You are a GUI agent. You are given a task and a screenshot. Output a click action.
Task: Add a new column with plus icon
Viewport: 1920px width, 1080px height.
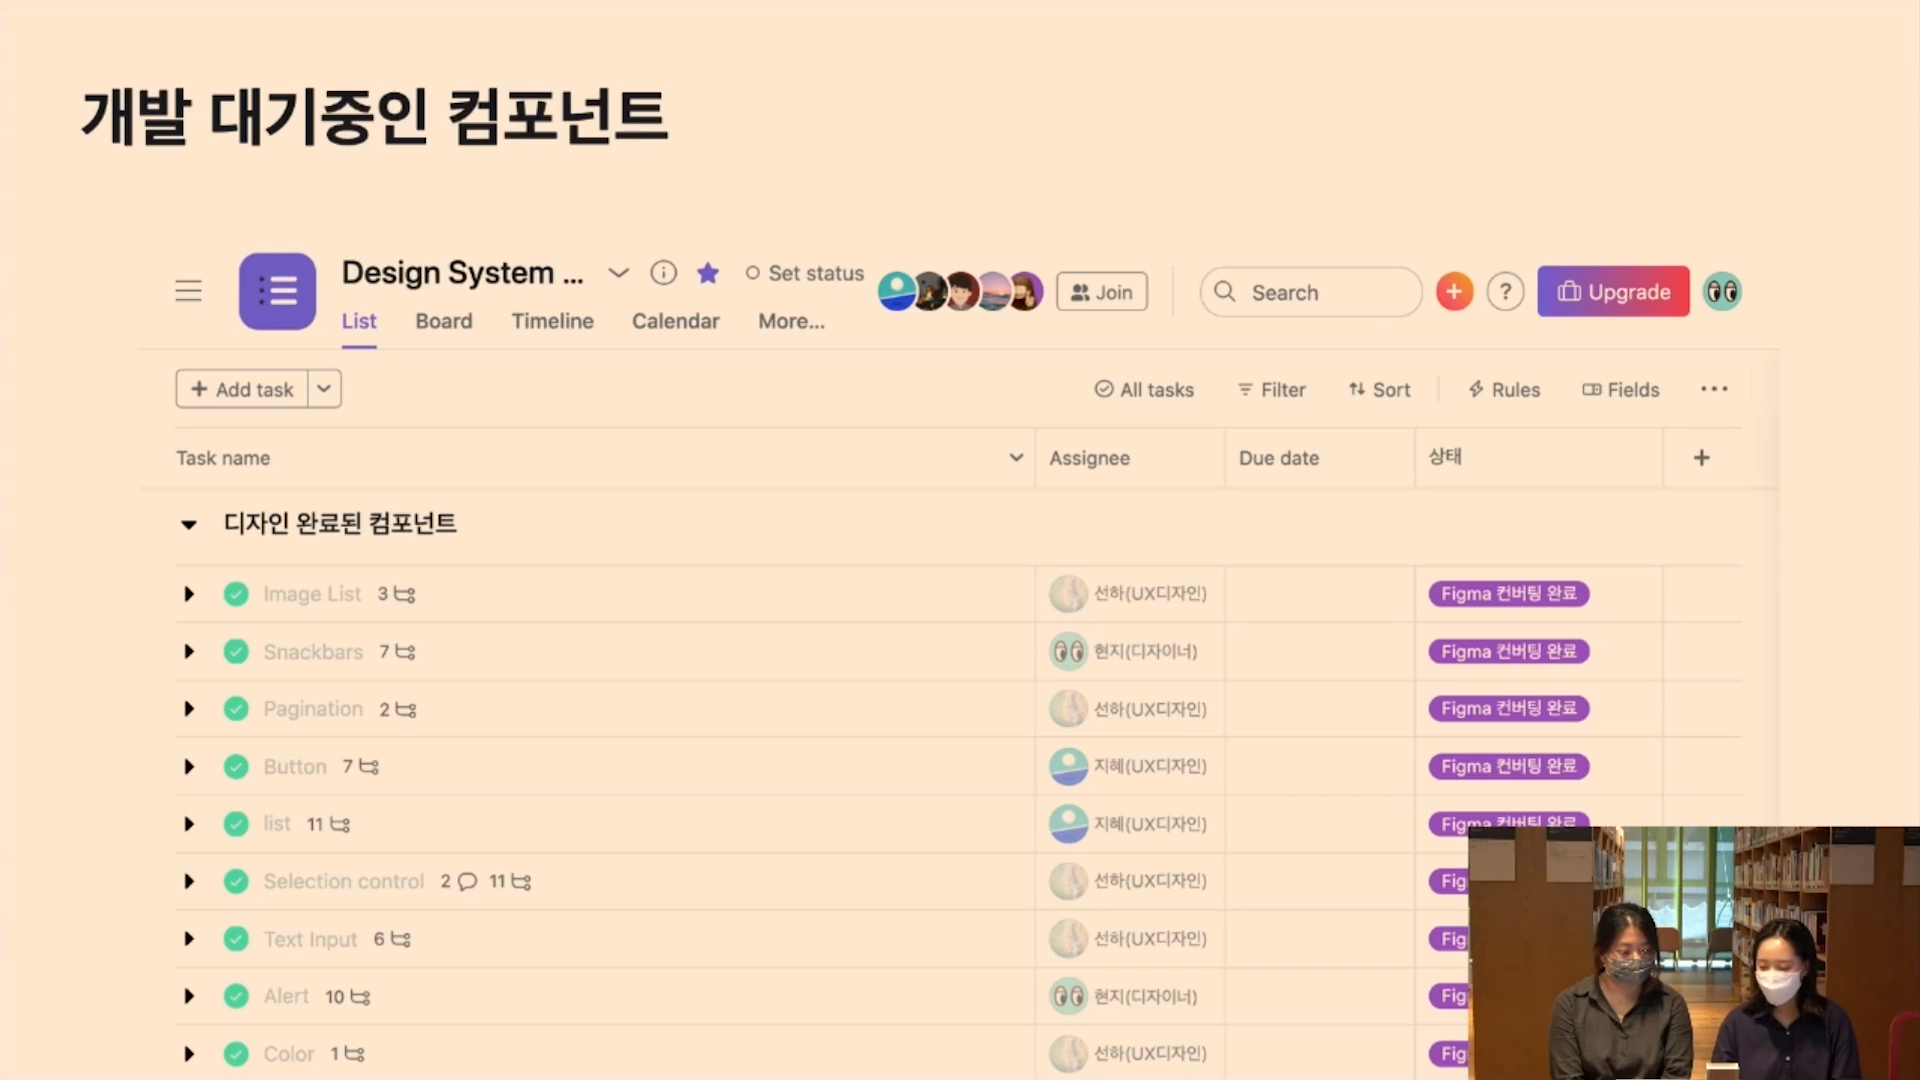point(1701,458)
